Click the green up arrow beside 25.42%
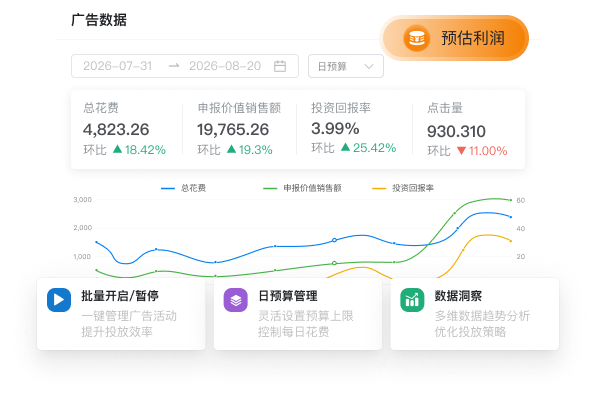 (345, 147)
